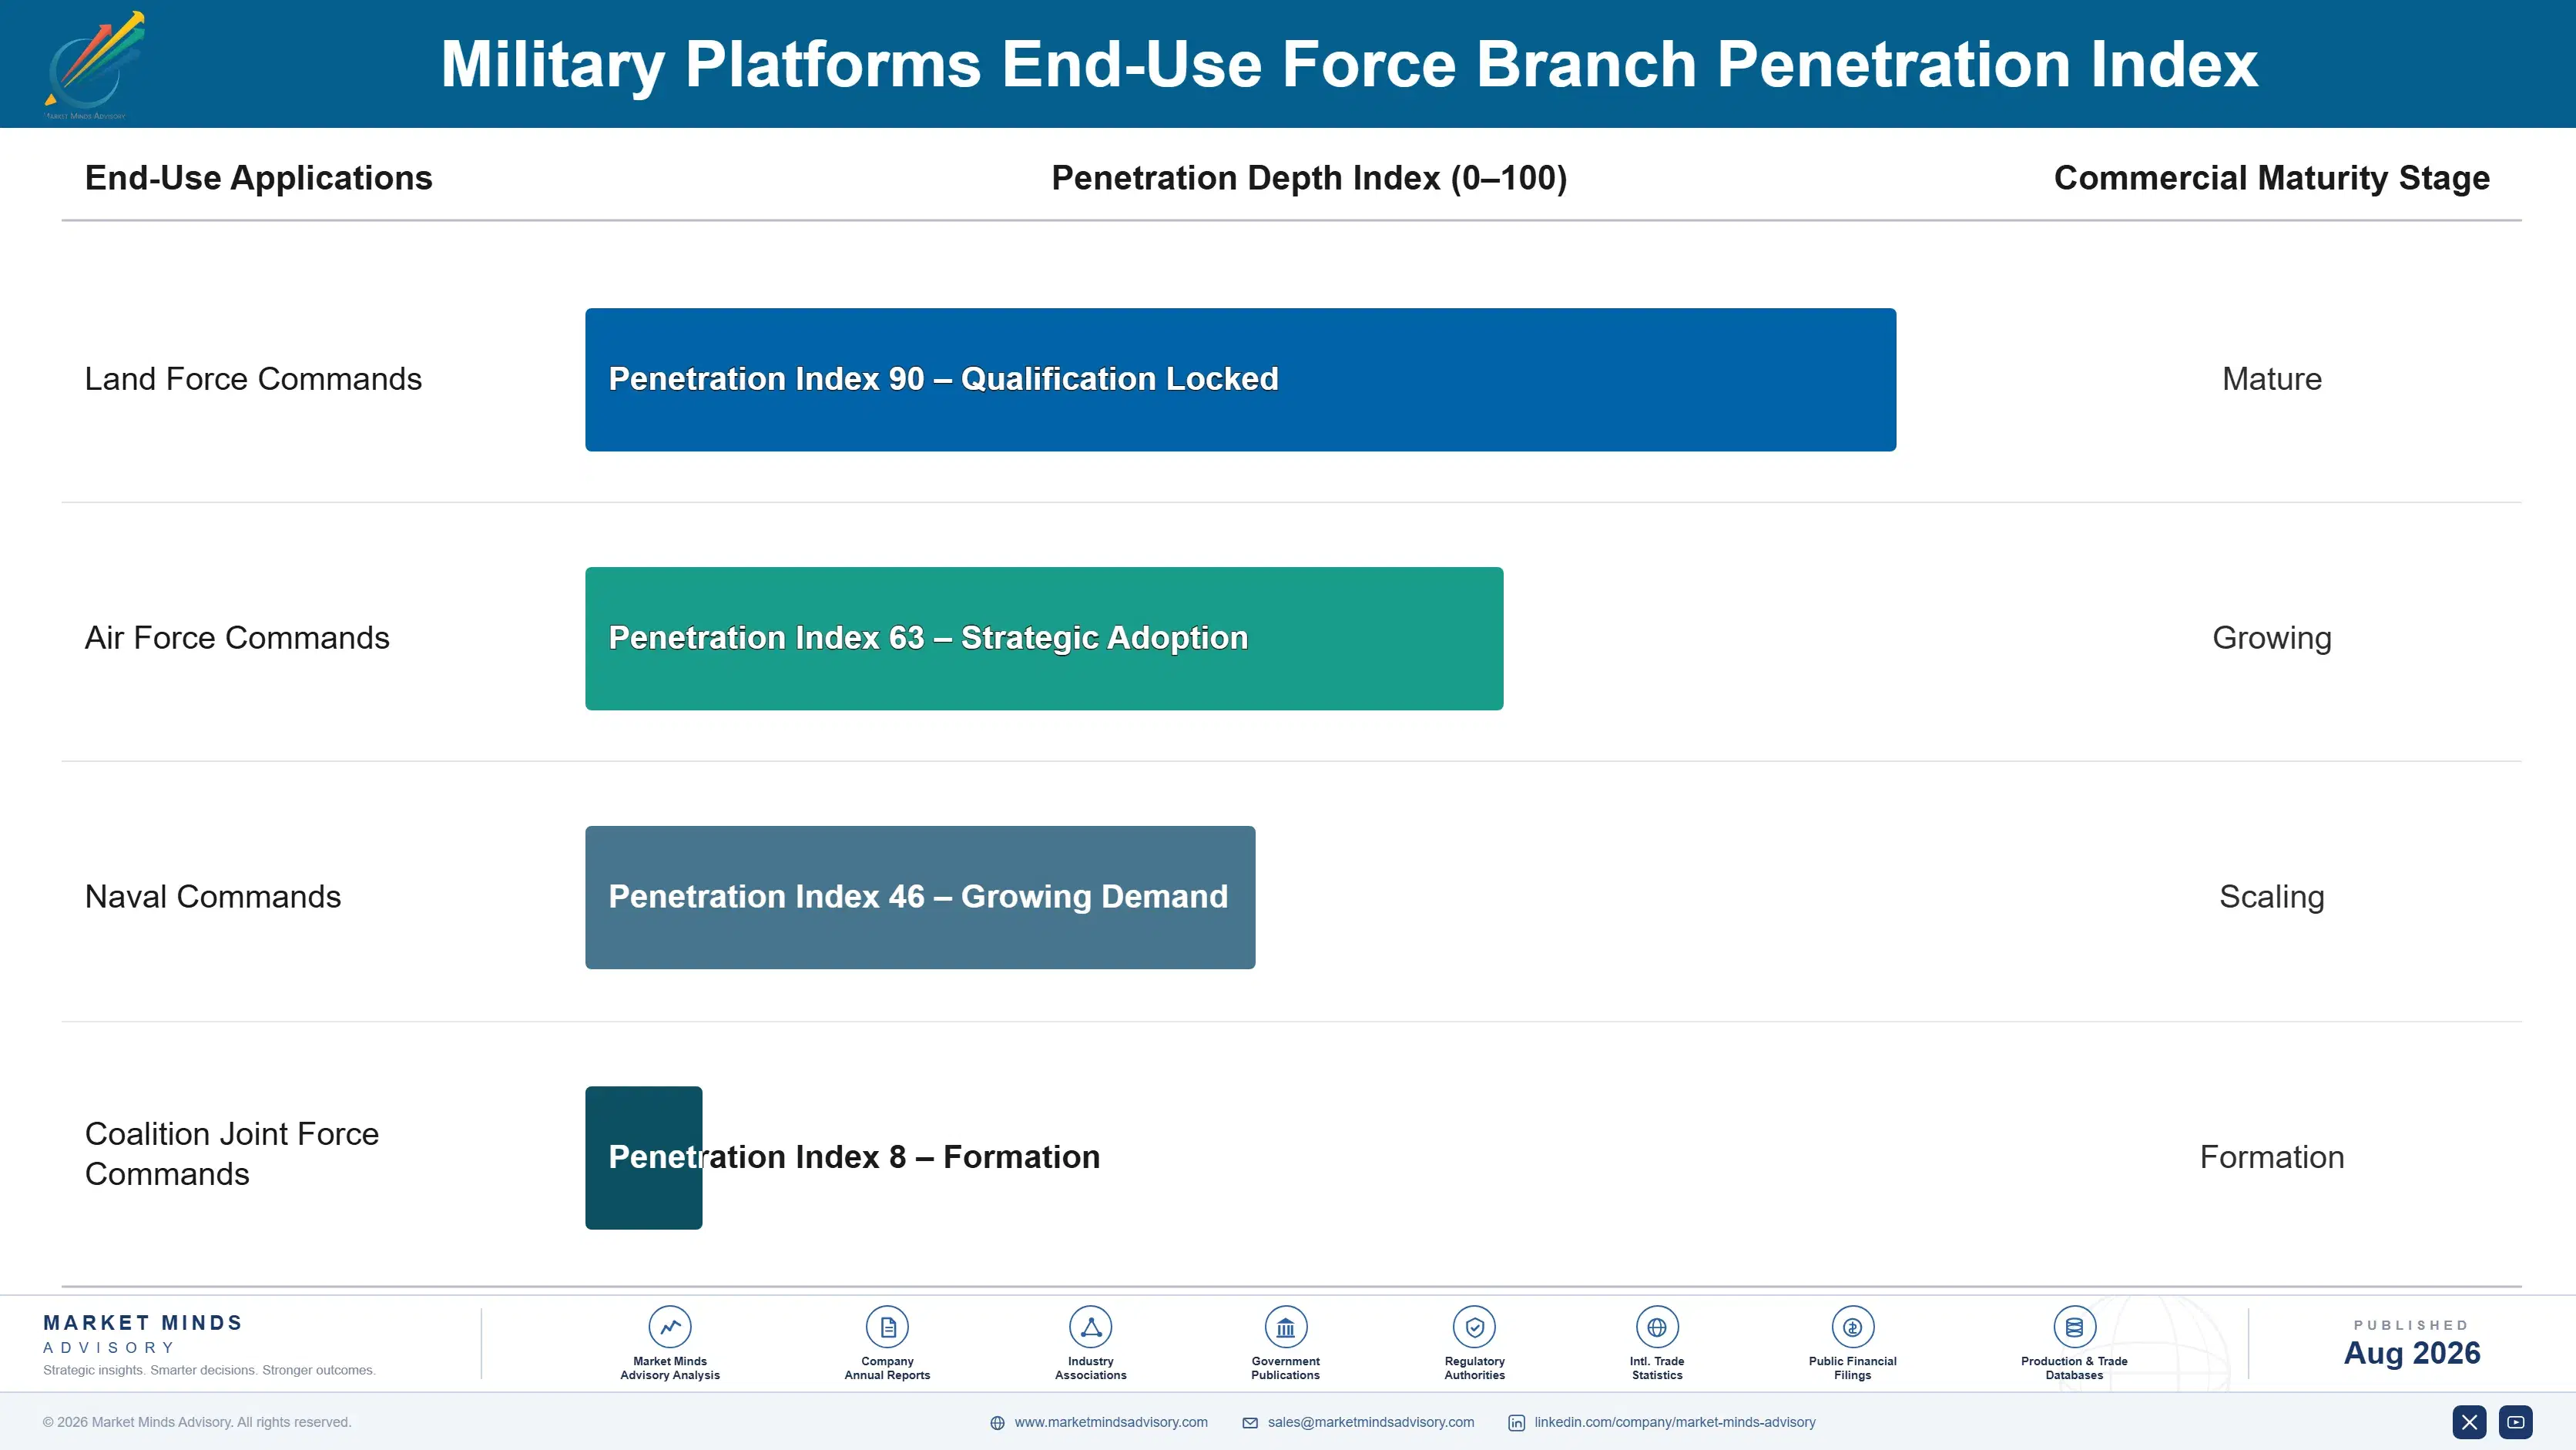Click the globe icon beside website address
2576x1450 pixels.
click(997, 1423)
